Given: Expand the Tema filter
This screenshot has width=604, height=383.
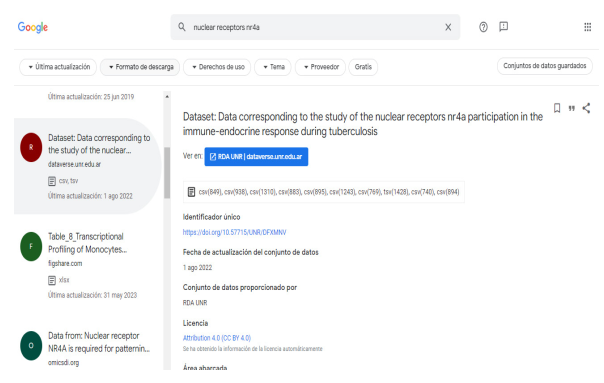Looking at the screenshot, I should (x=273, y=67).
